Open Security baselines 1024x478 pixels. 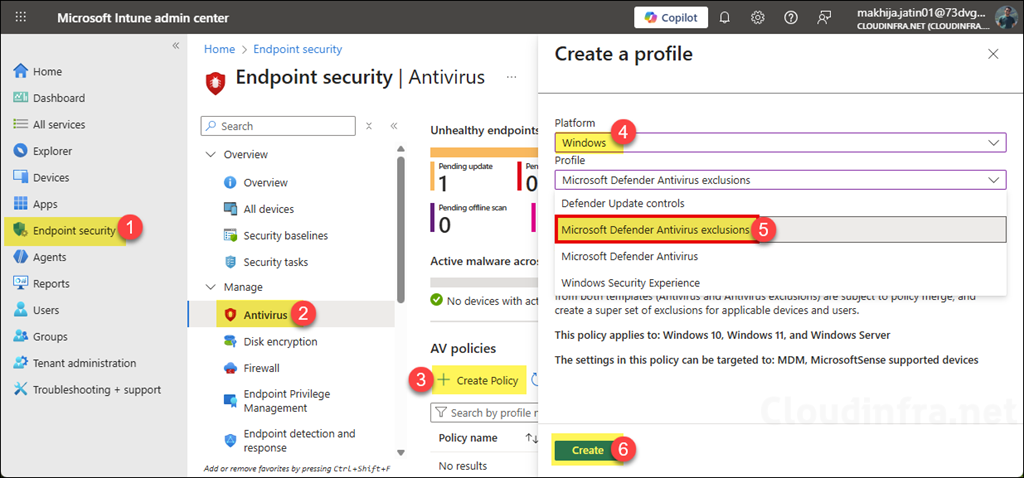[285, 236]
